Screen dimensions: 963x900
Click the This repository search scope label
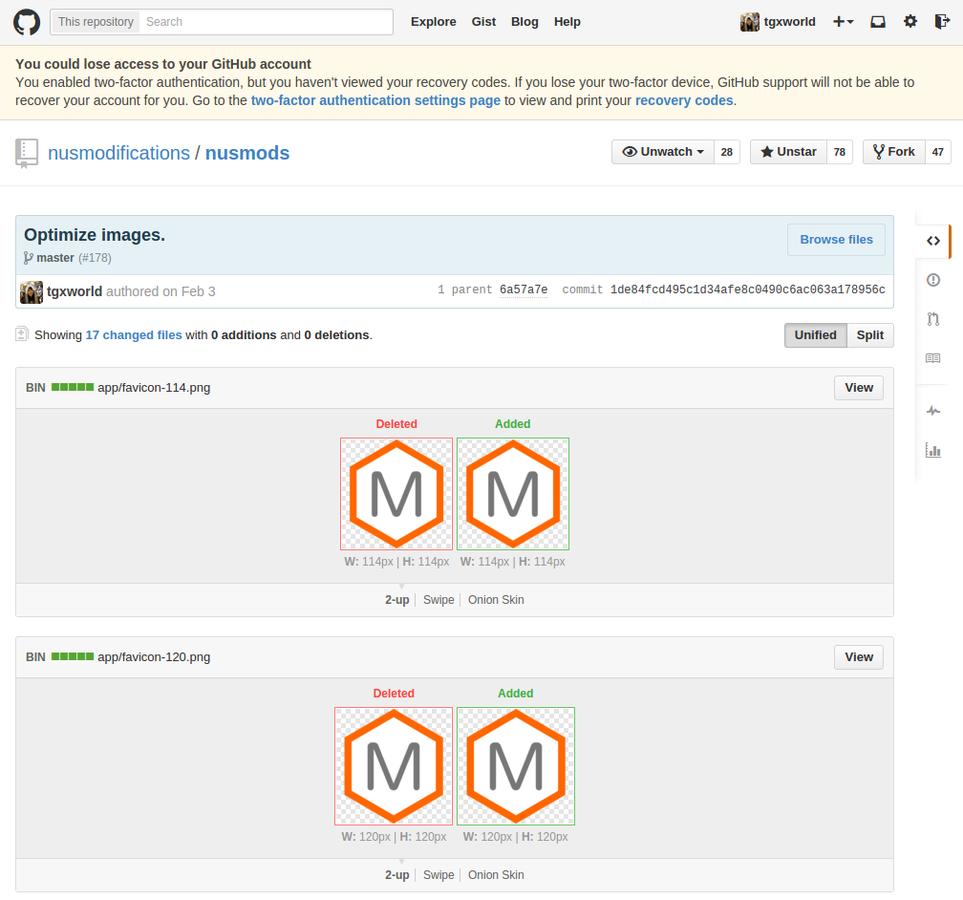(x=95, y=22)
